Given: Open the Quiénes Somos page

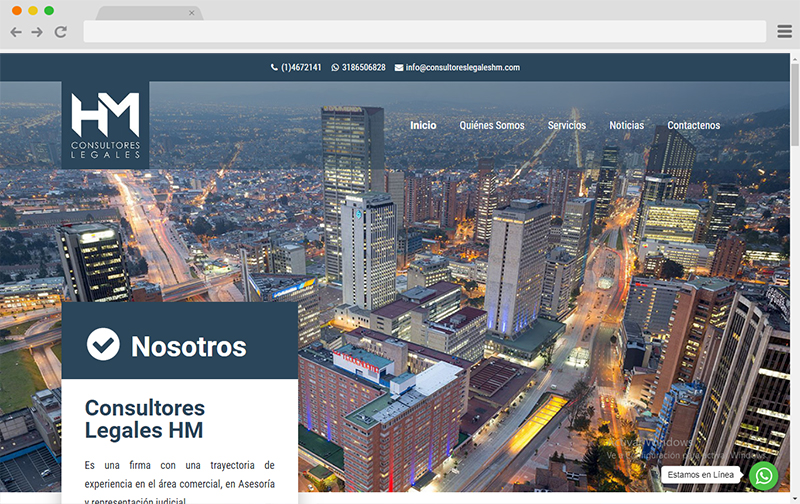Looking at the screenshot, I should click(x=492, y=125).
